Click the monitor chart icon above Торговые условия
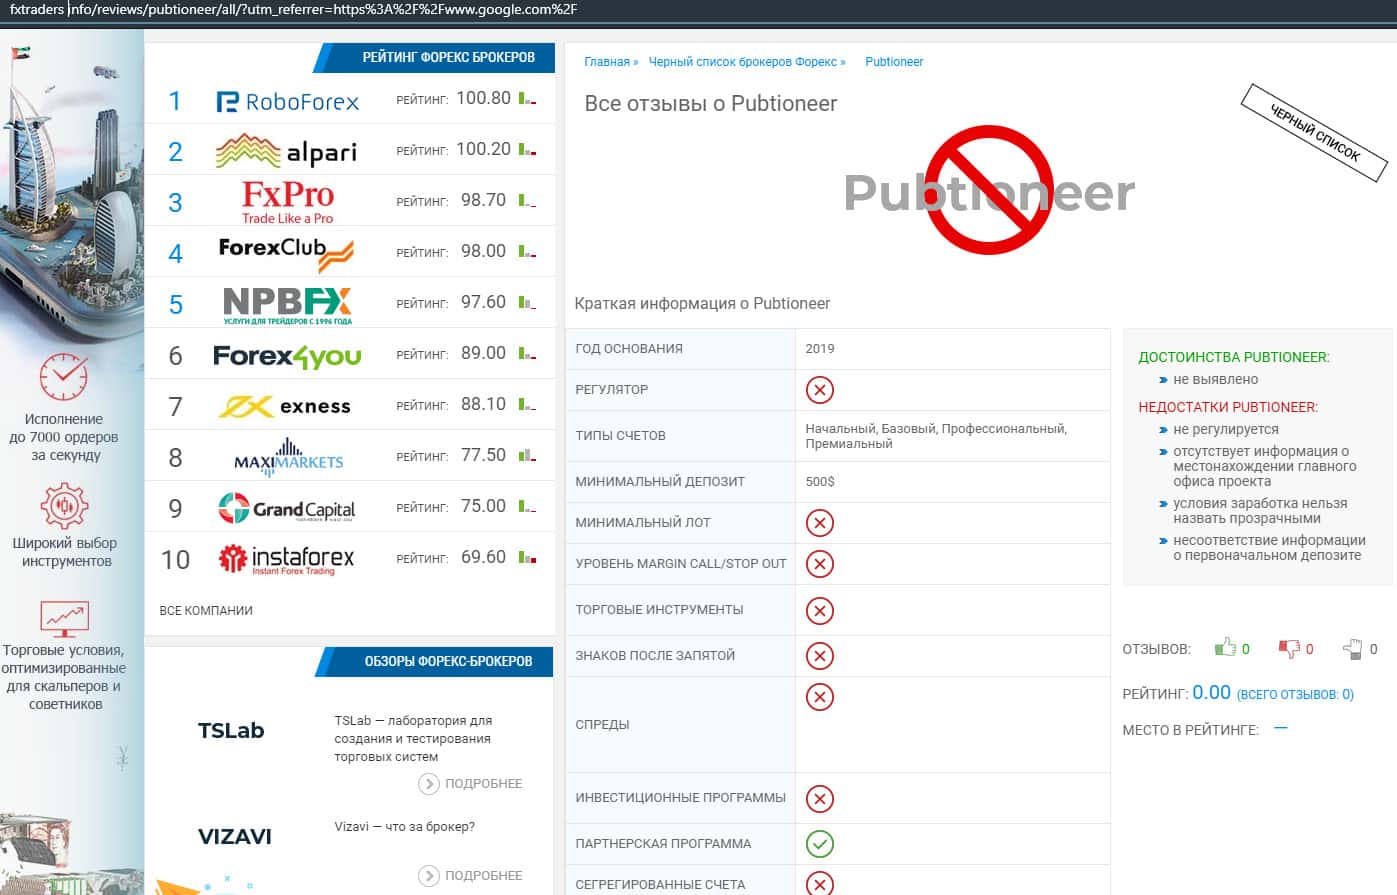The height and width of the screenshot is (895, 1397). click(64, 619)
